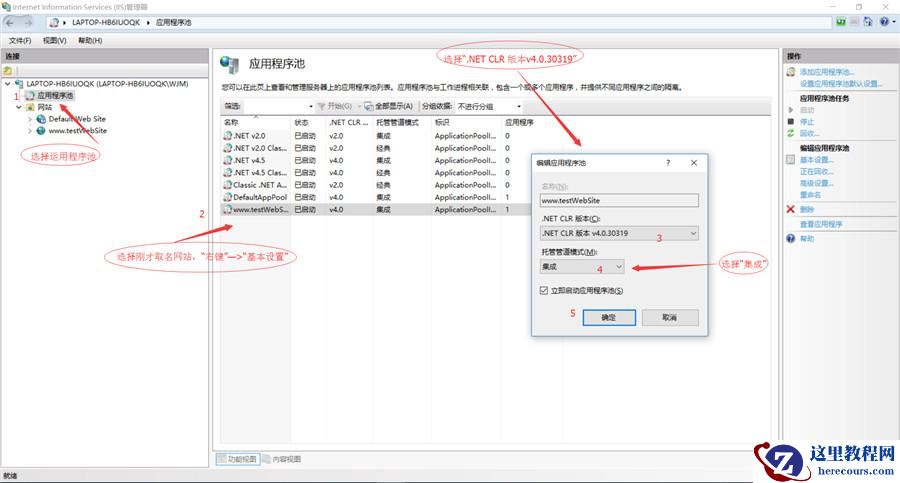The height and width of the screenshot is (483, 900).
Task: Click the create connection icon in 连接 toolbar
Action: (x=7, y=71)
